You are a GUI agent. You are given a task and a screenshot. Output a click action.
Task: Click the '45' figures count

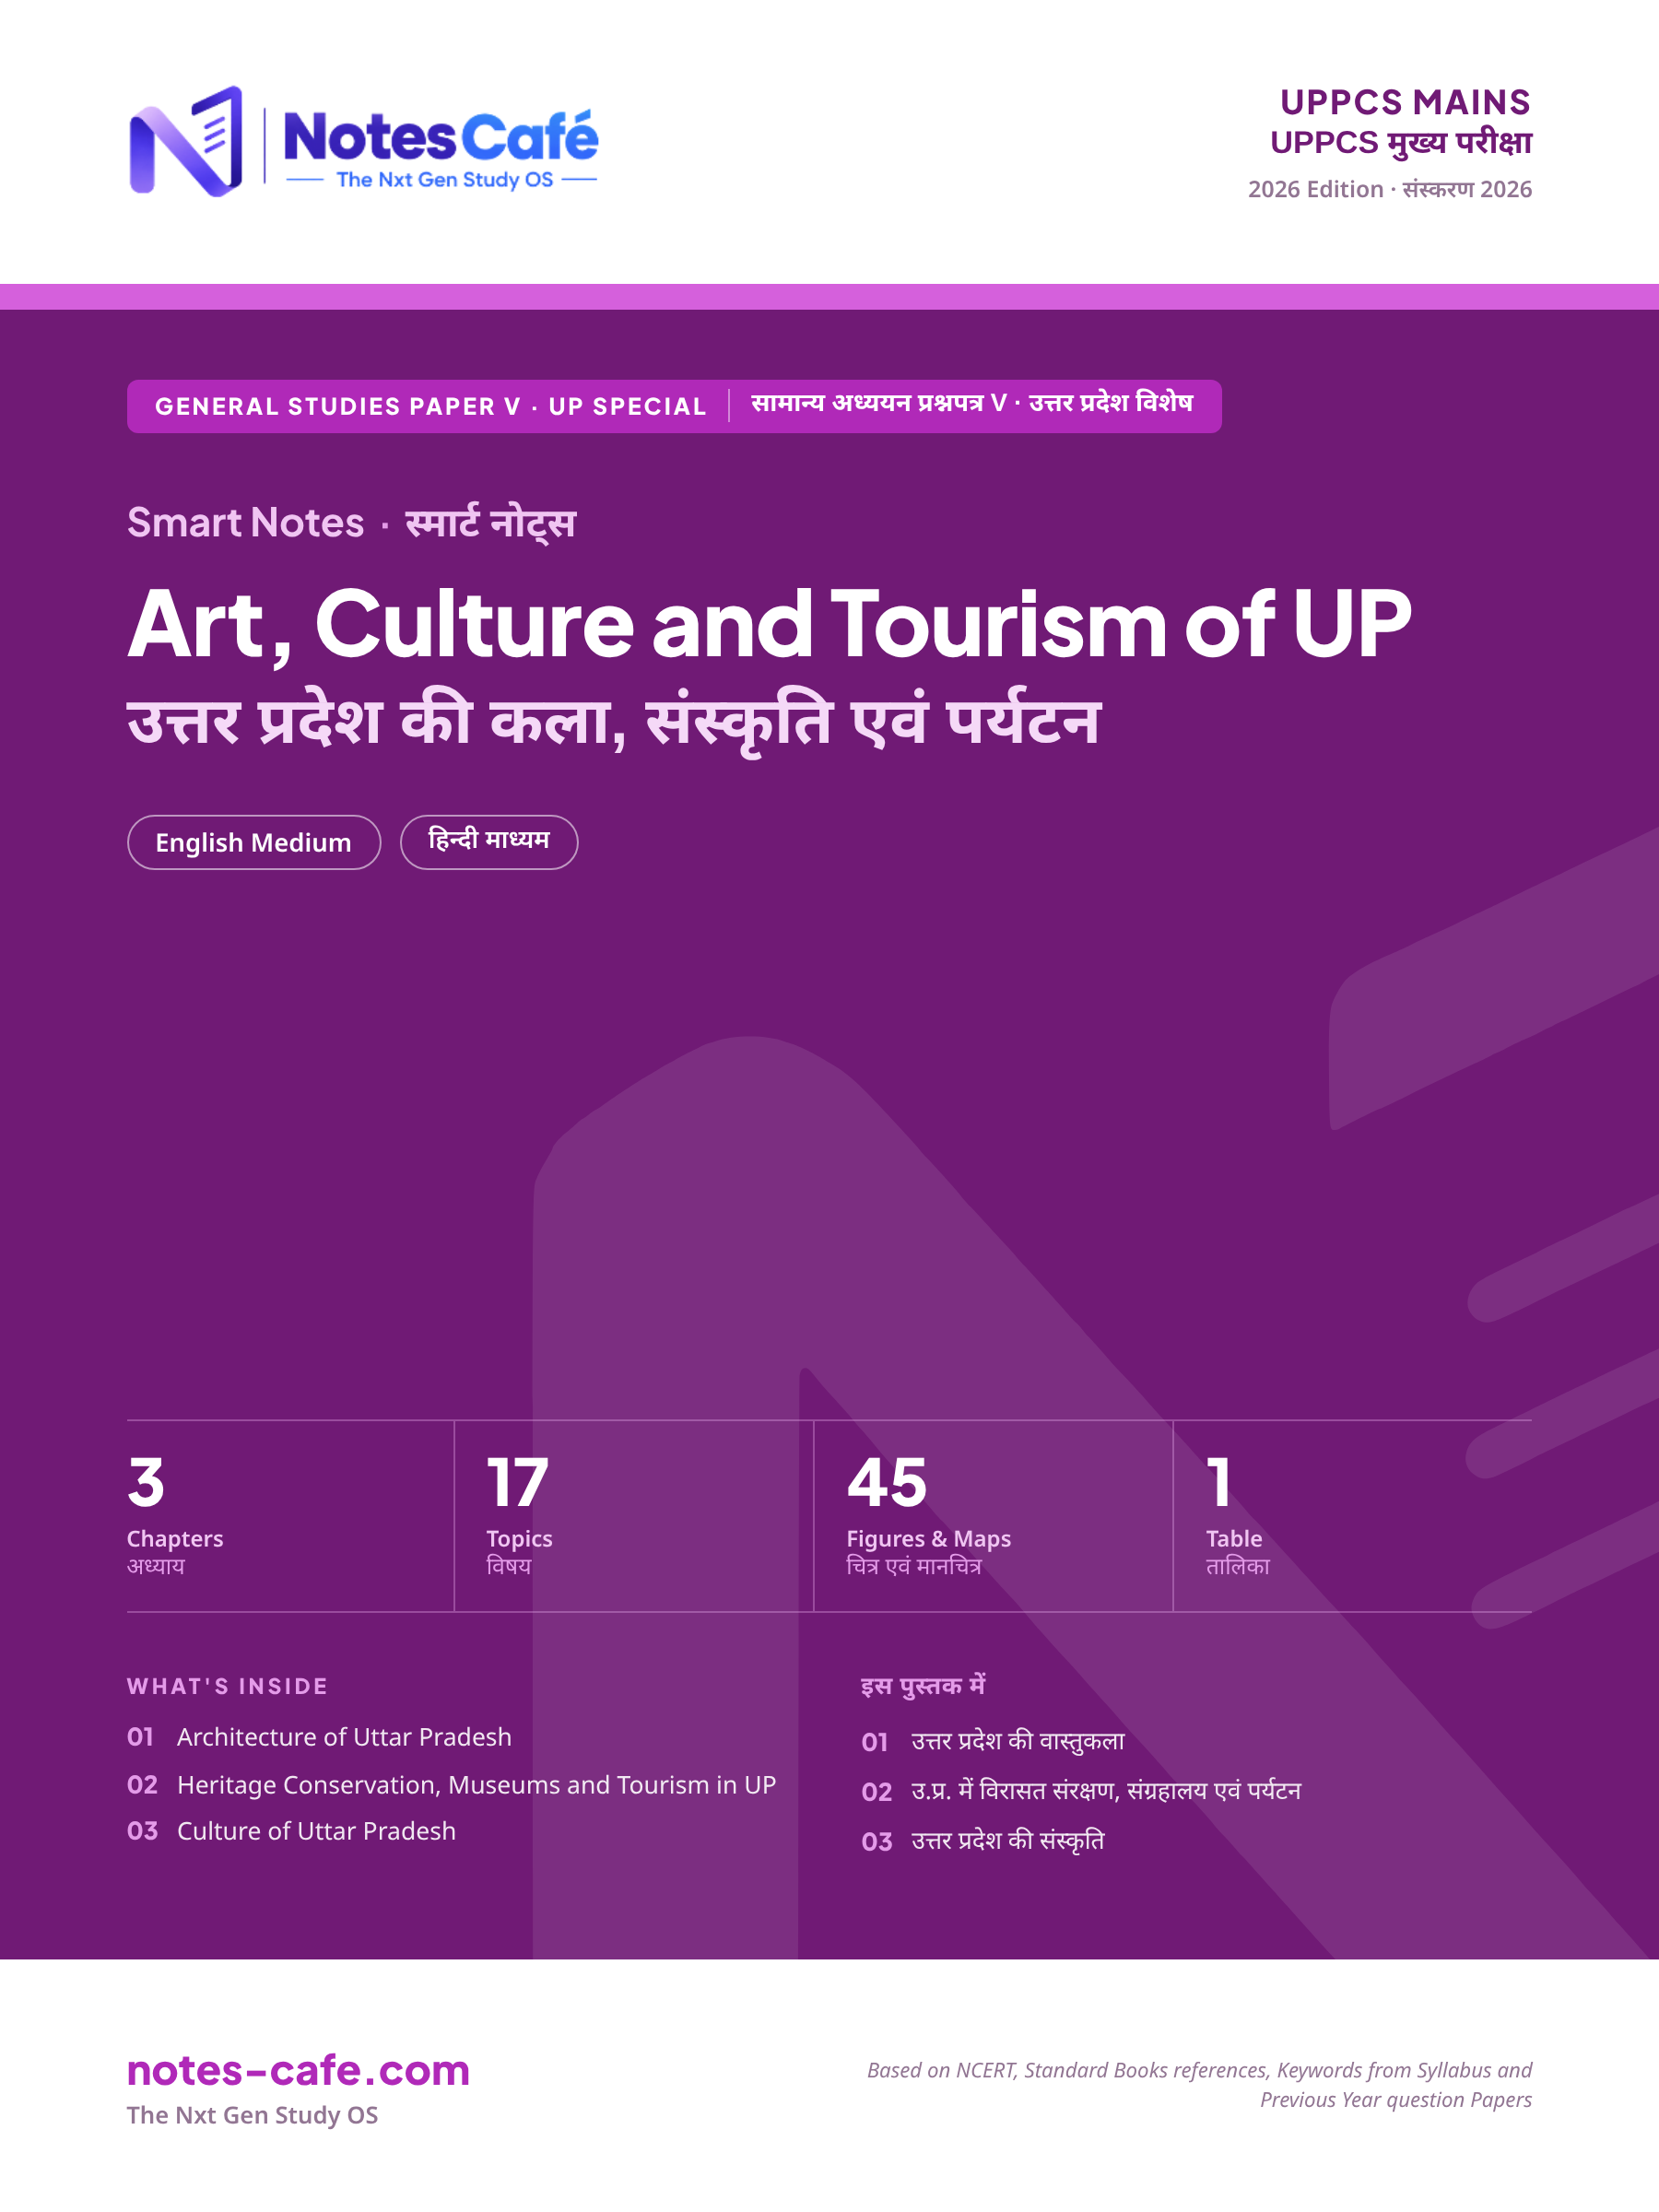[886, 1482]
